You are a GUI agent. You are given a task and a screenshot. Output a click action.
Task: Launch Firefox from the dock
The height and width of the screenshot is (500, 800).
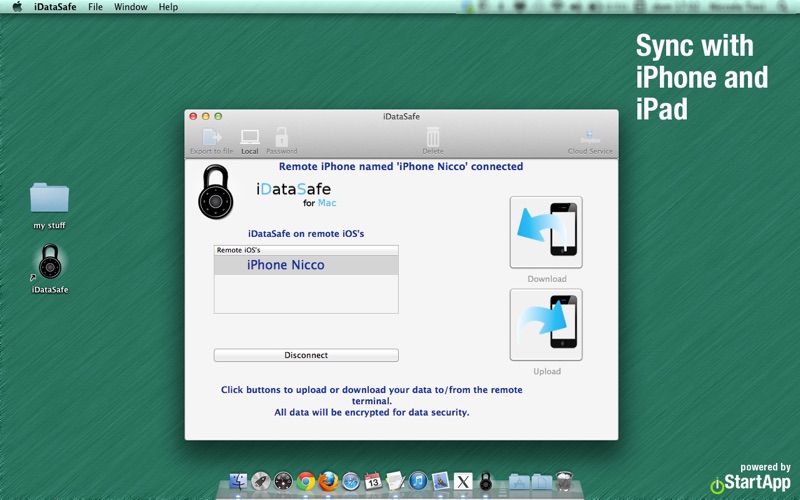point(328,481)
